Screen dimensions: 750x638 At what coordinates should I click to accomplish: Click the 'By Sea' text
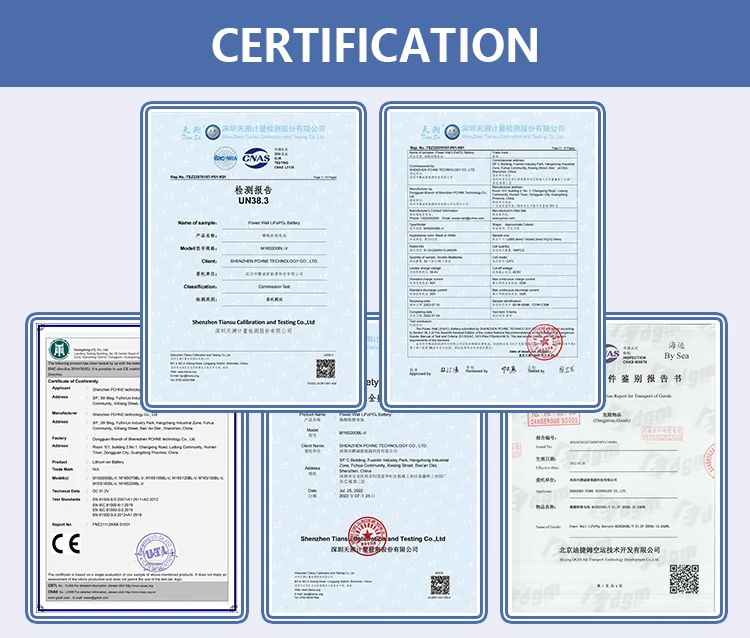point(676,356)
